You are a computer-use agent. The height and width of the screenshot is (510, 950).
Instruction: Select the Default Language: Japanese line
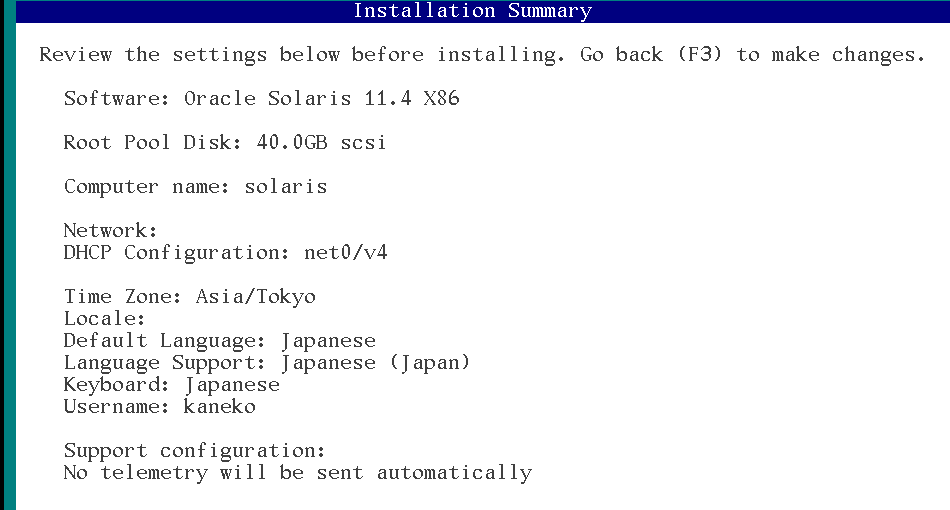click(220, 341)
